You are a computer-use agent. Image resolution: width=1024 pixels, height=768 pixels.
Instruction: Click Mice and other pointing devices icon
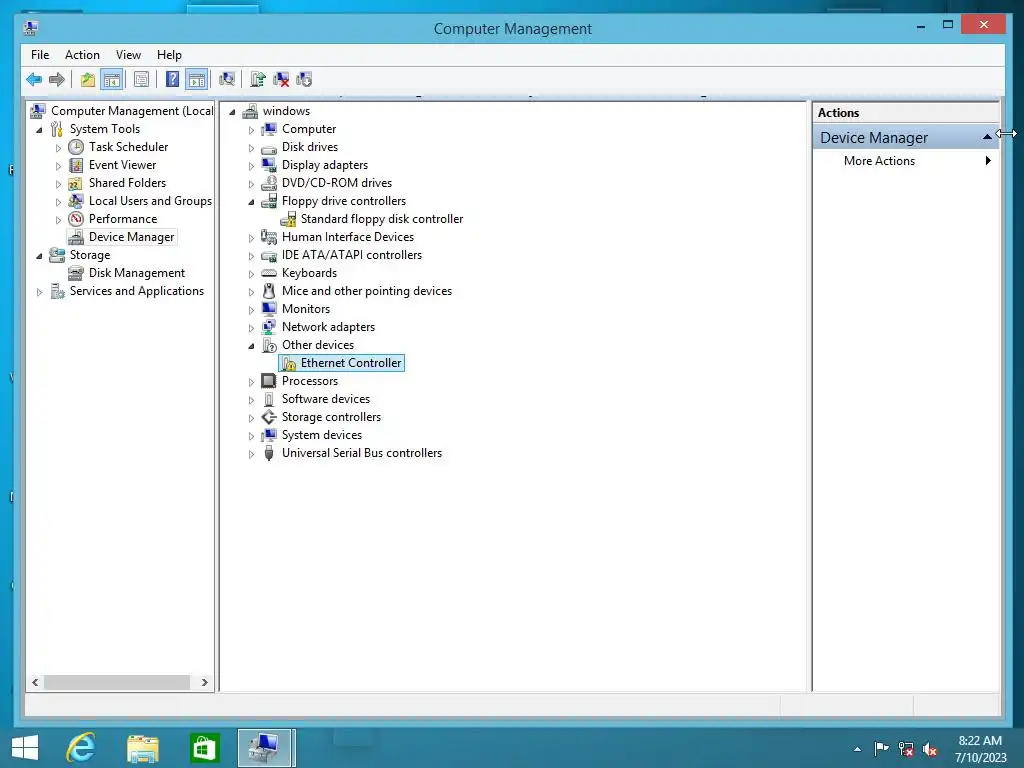coord(268,291)
